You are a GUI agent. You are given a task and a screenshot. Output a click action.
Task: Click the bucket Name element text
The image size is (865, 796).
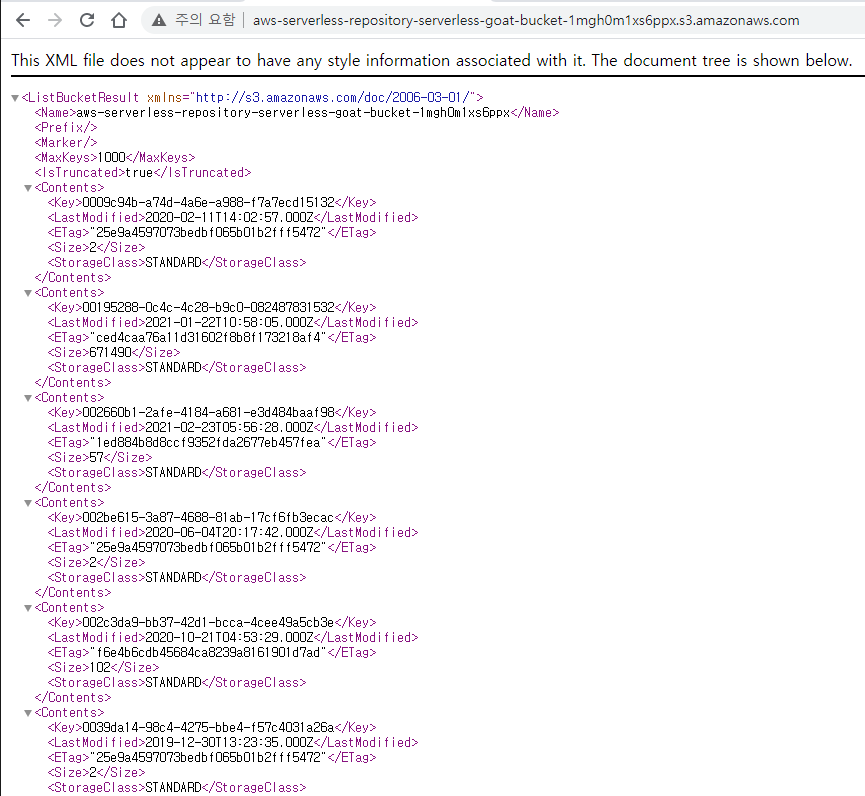[x=293, y=113]
